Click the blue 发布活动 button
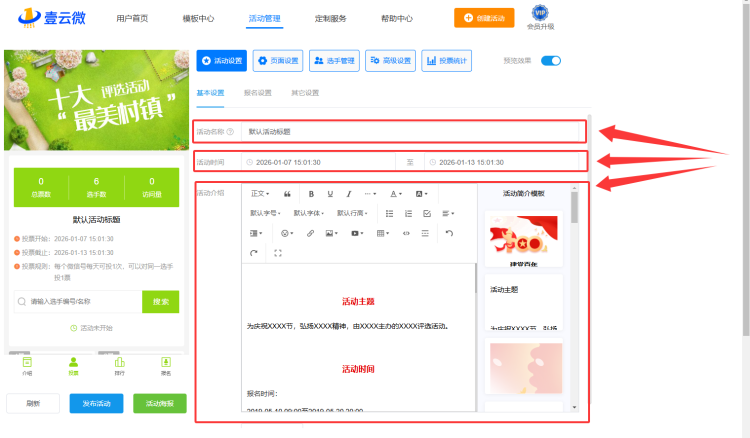The image size is (750, 438). [x=97, y=404]
